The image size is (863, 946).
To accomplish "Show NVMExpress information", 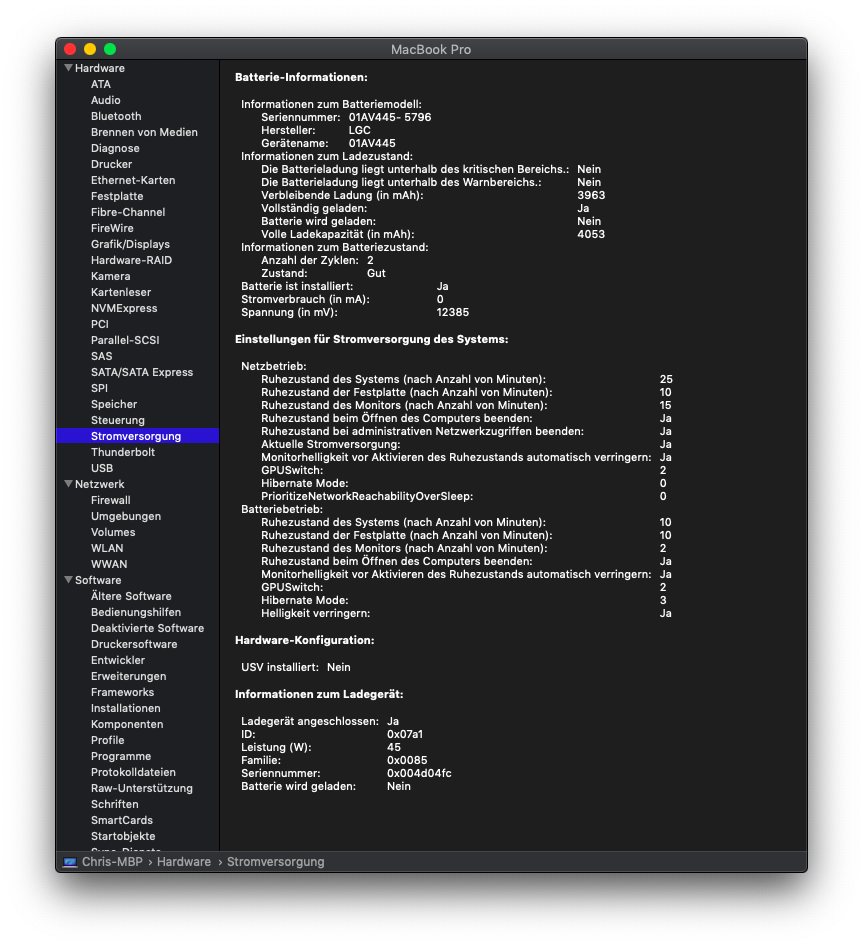I will pyautogui.click(x=124, y=308).
